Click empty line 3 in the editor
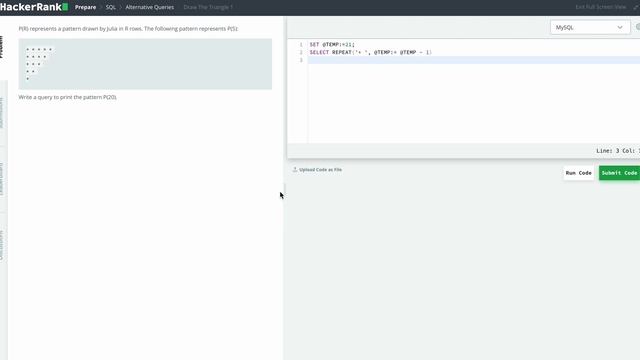The image size is (640, 360). pos(473,60)
